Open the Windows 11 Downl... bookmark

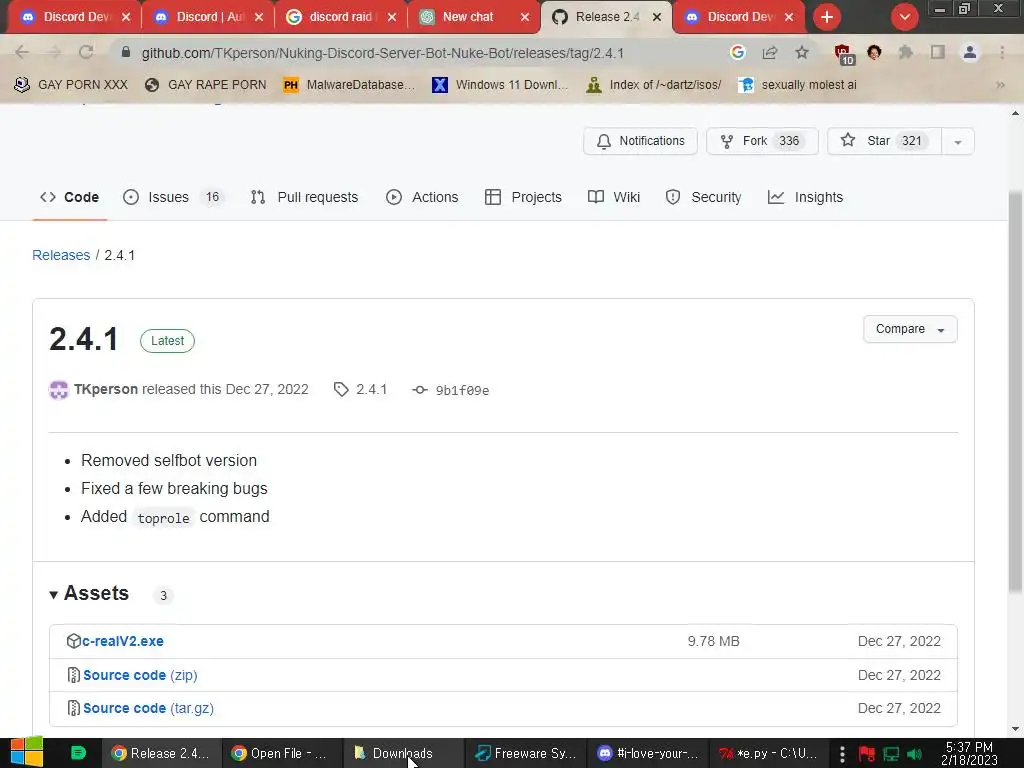pyautogui.click(x=500, y=85)
